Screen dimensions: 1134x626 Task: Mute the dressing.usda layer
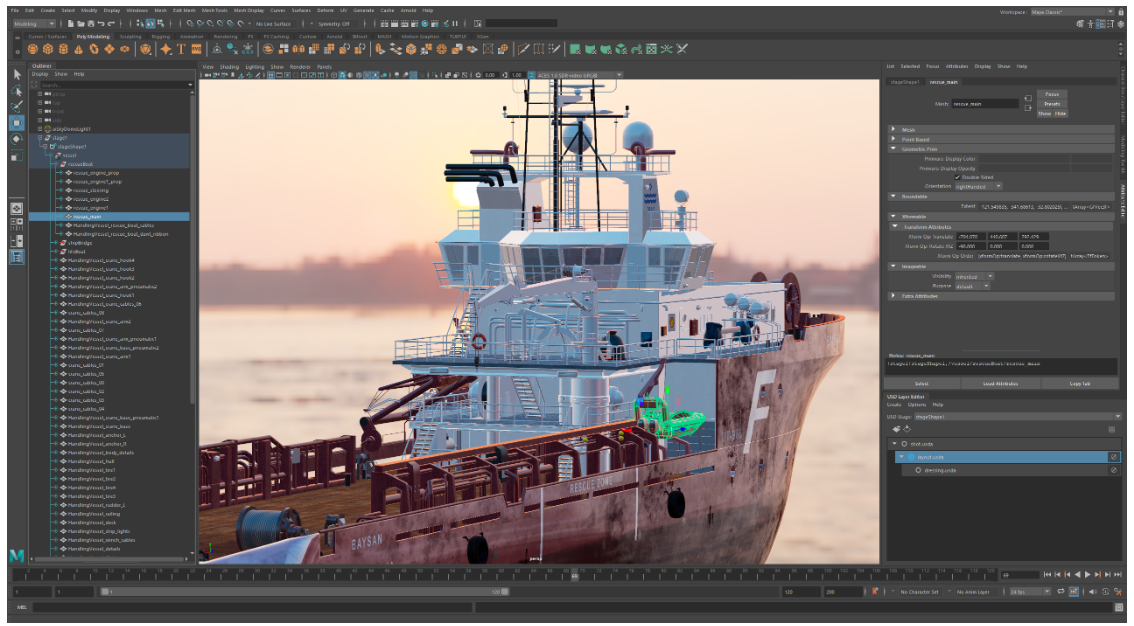tap(1113, 470)
